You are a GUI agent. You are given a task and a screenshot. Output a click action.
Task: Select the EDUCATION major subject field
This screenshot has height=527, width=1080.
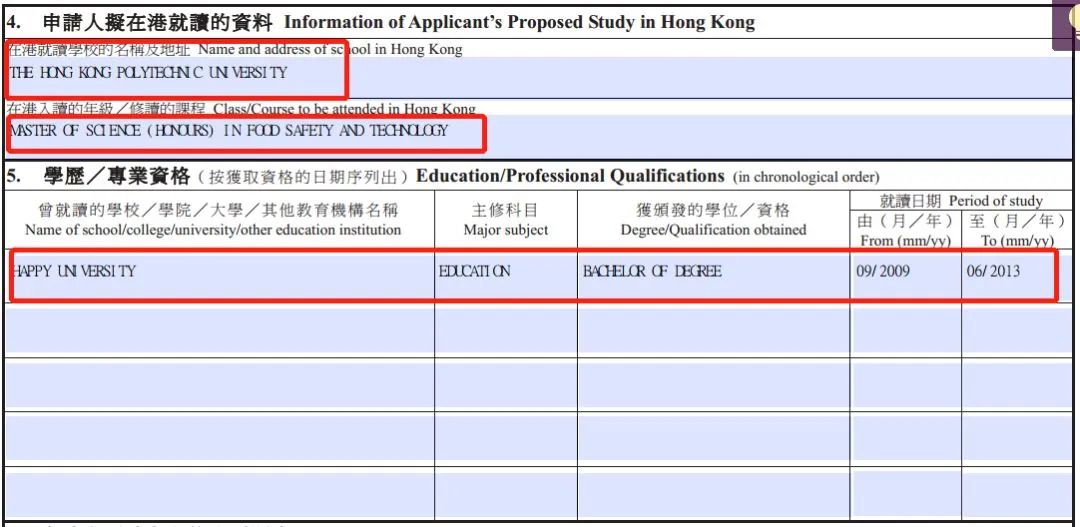pos(506,276)
